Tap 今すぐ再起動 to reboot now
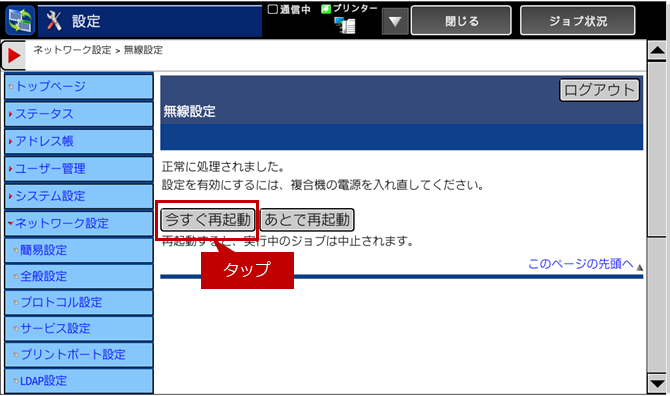670x396 pixels. pyautogui.click(x=208, y=220)
